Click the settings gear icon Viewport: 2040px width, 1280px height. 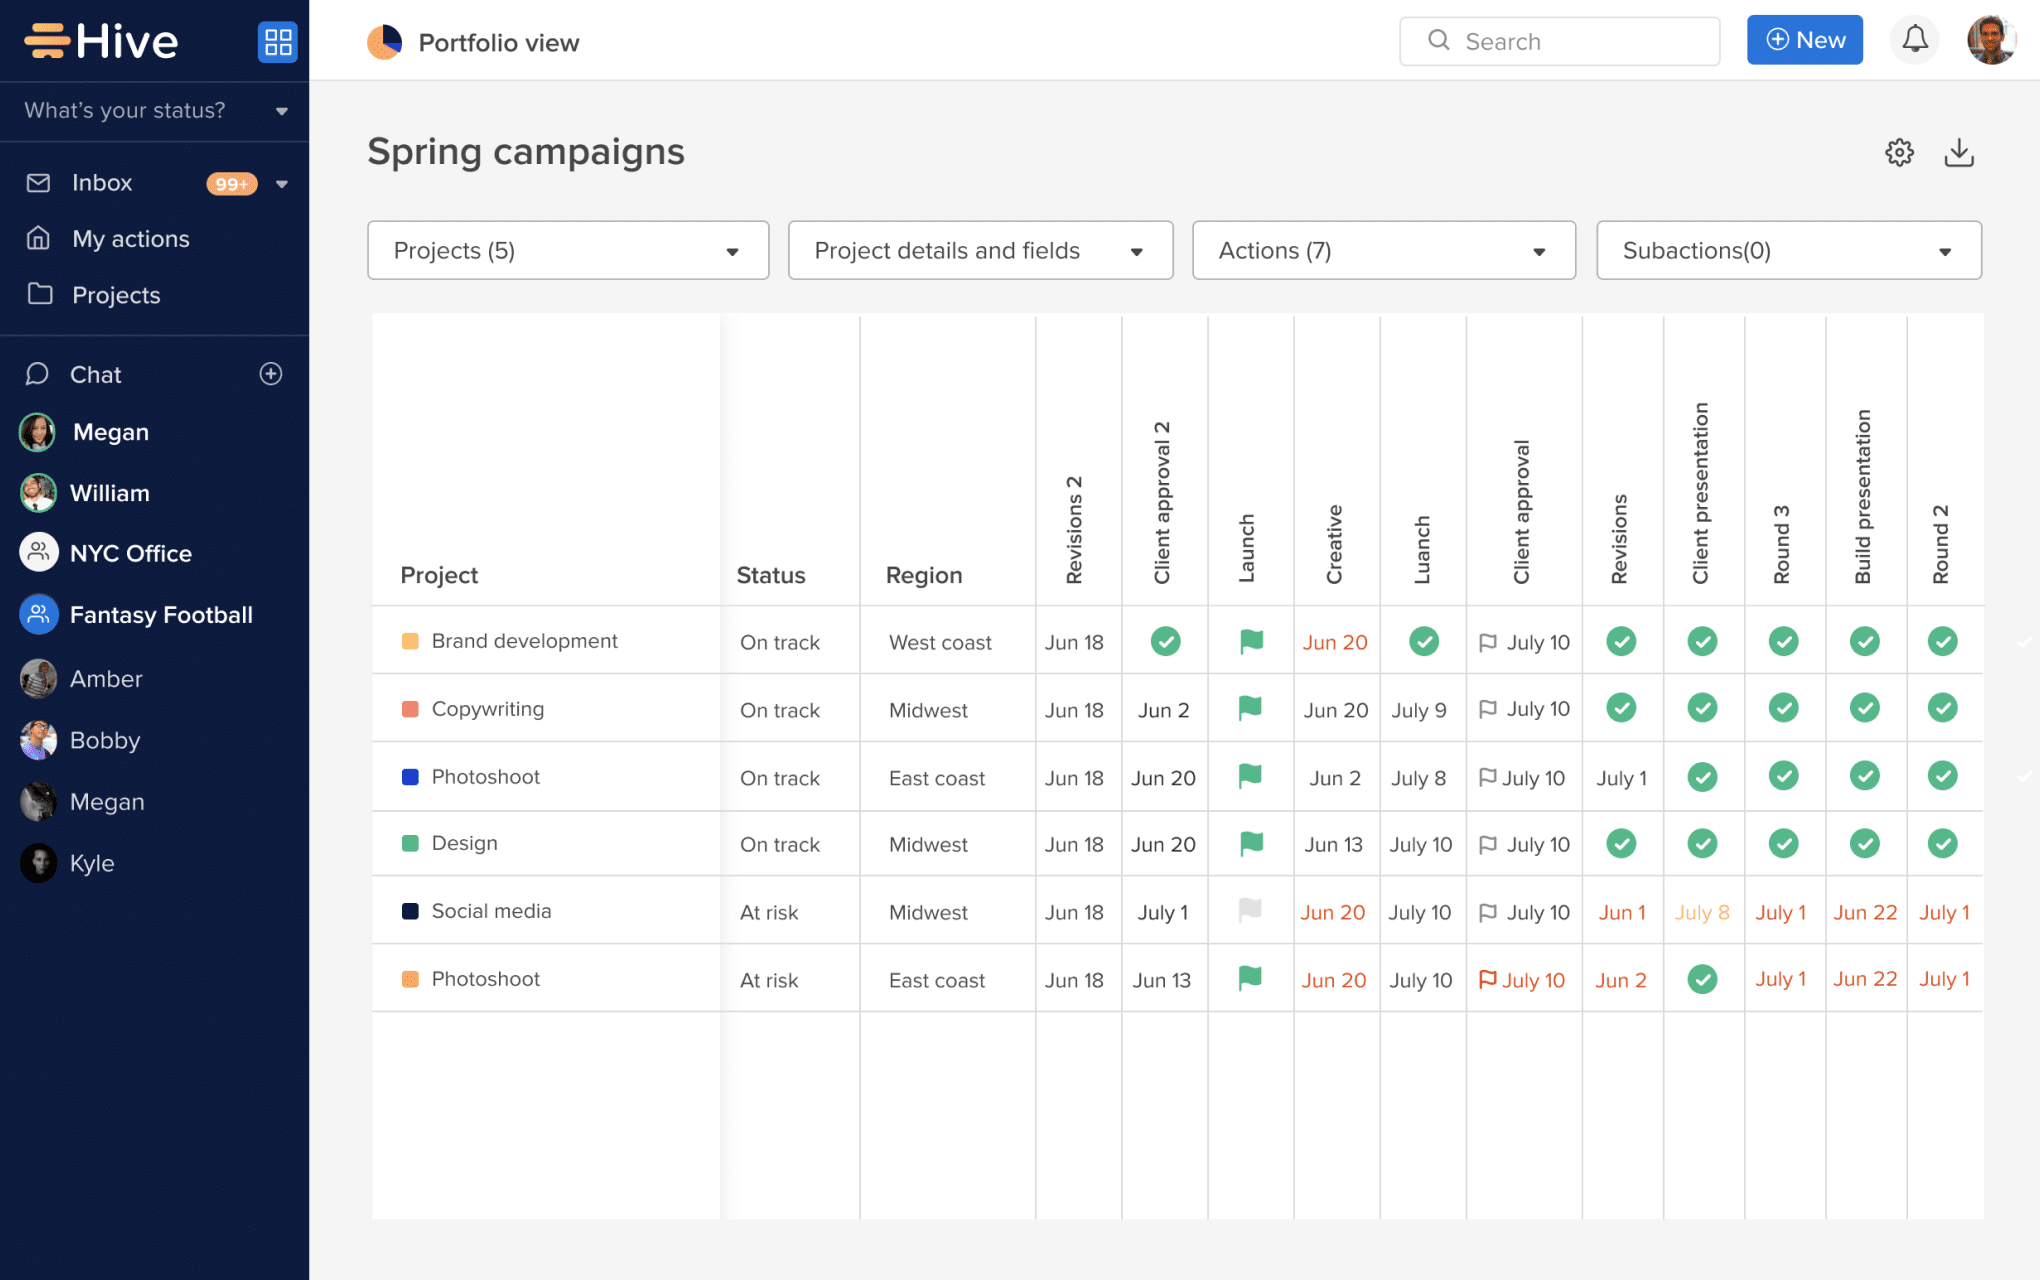point(1899,153)
